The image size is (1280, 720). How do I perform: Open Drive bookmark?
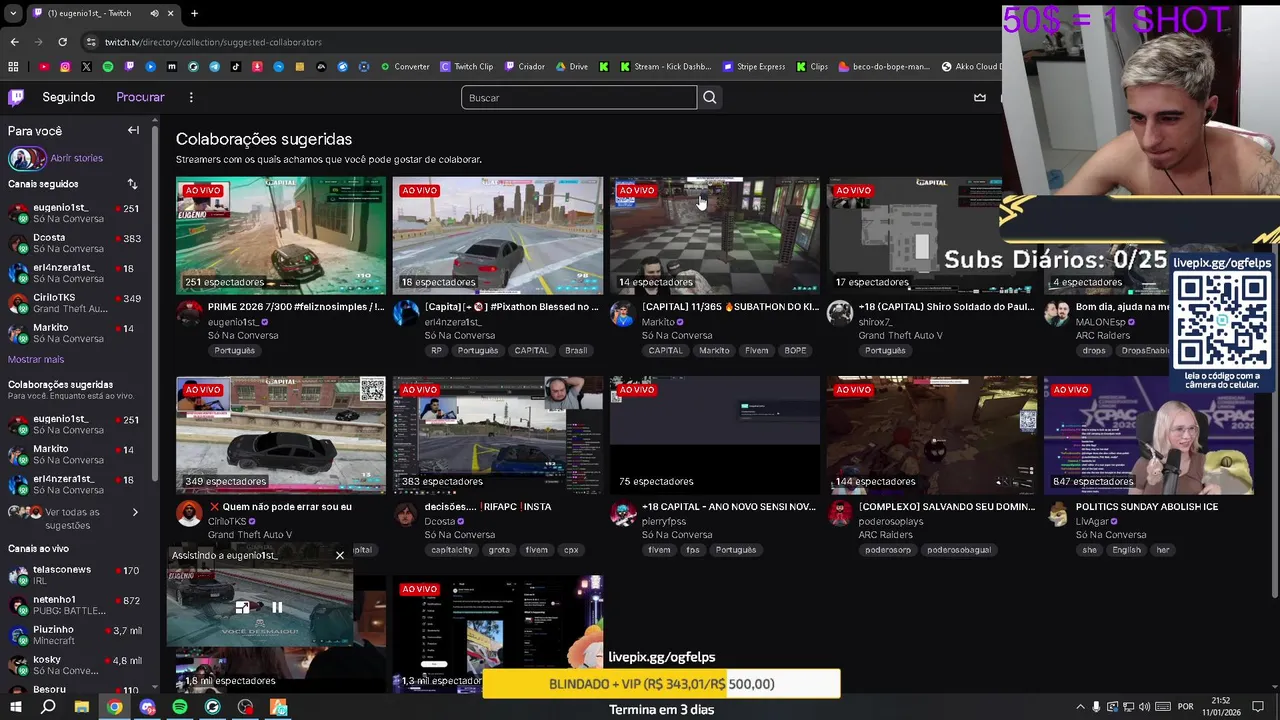pos(572,67)
